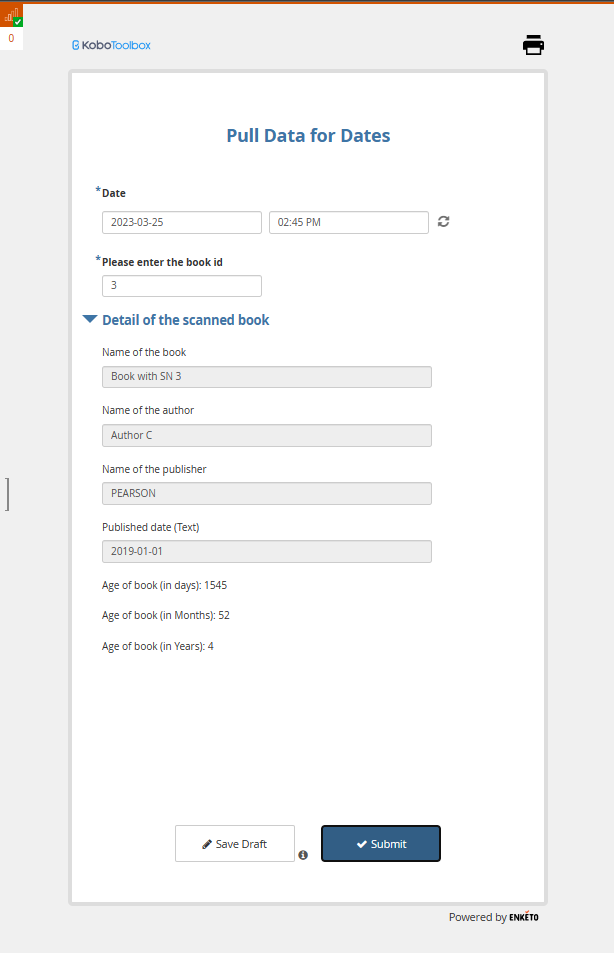Viewport: 614px width, 953px height.
Task: Click the 'Pull Data for Dates' form title
Action: click(308, 136)
